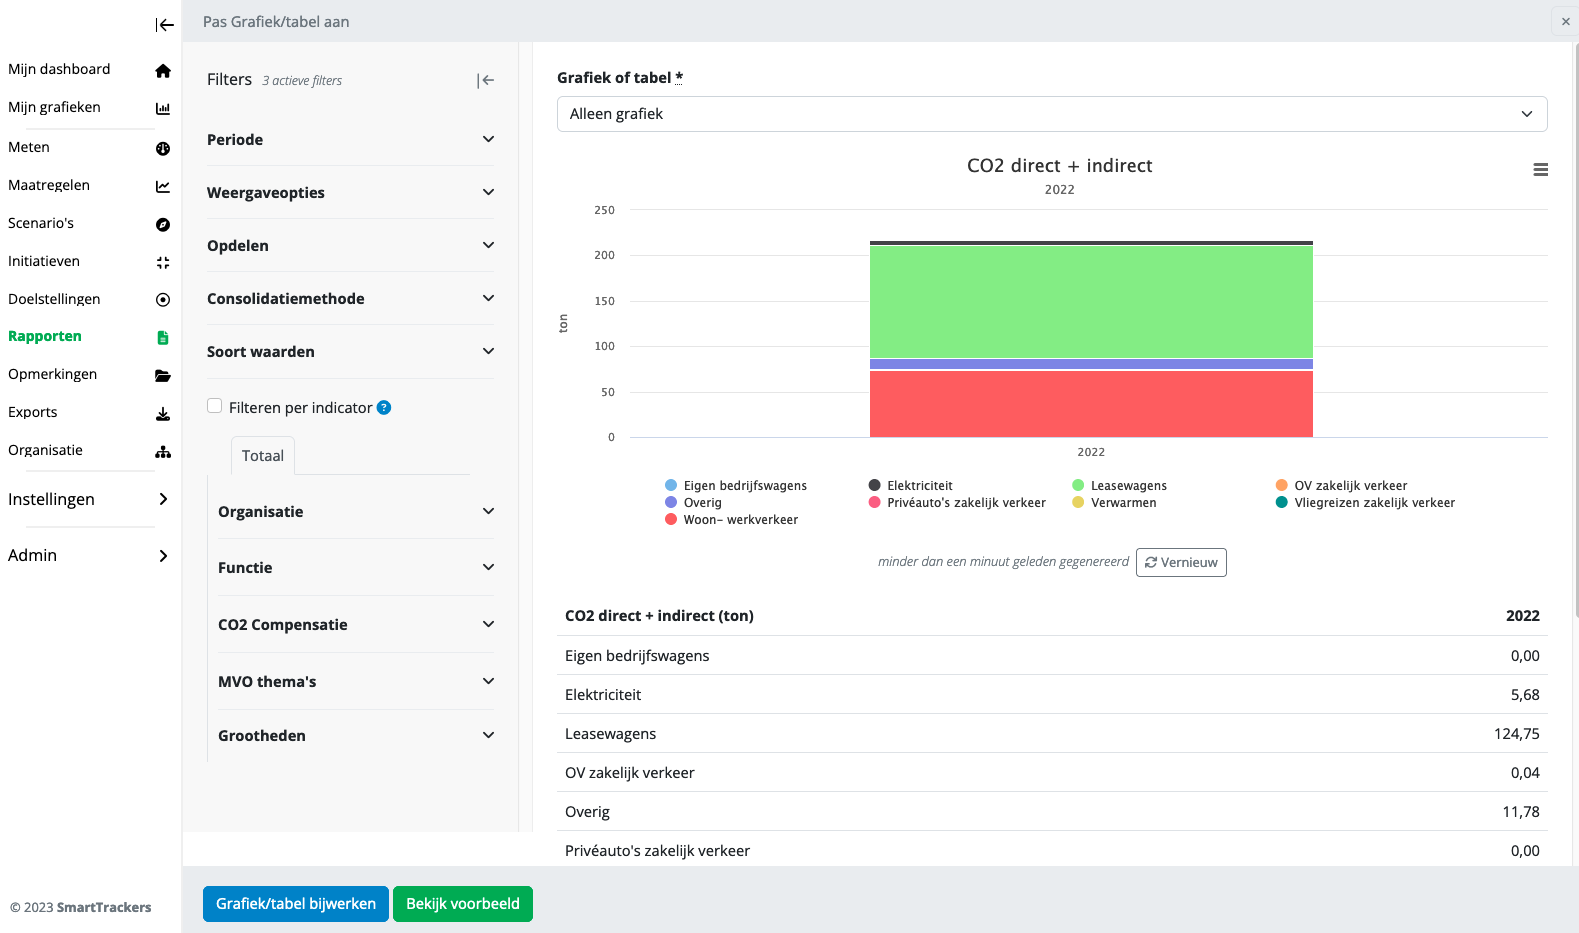Open the chart hamburger menu

(x=1540, y=170)
